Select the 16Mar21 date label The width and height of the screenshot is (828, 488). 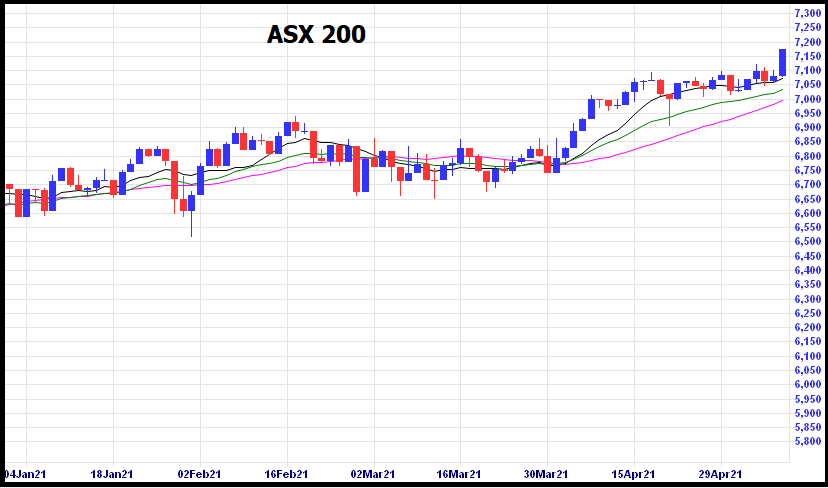pyautogui.click(x=459, y=473)
